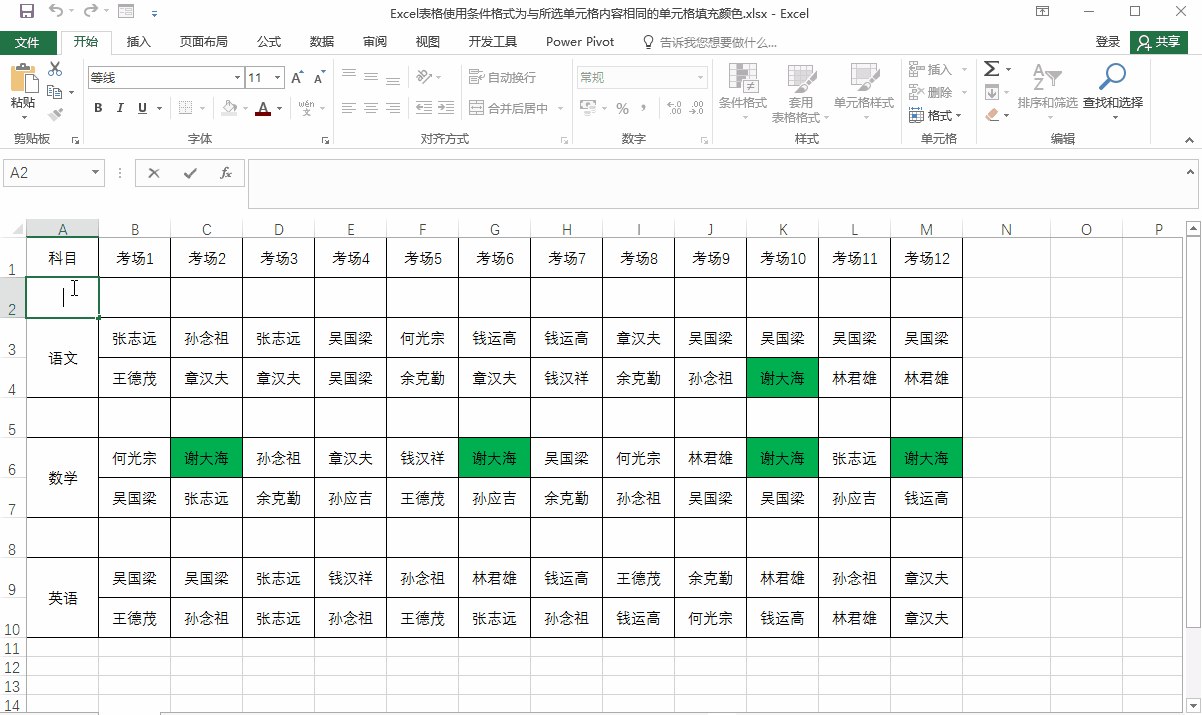
Task: Open the 套用表格格式 table format menu
Action: coord(801,92)
